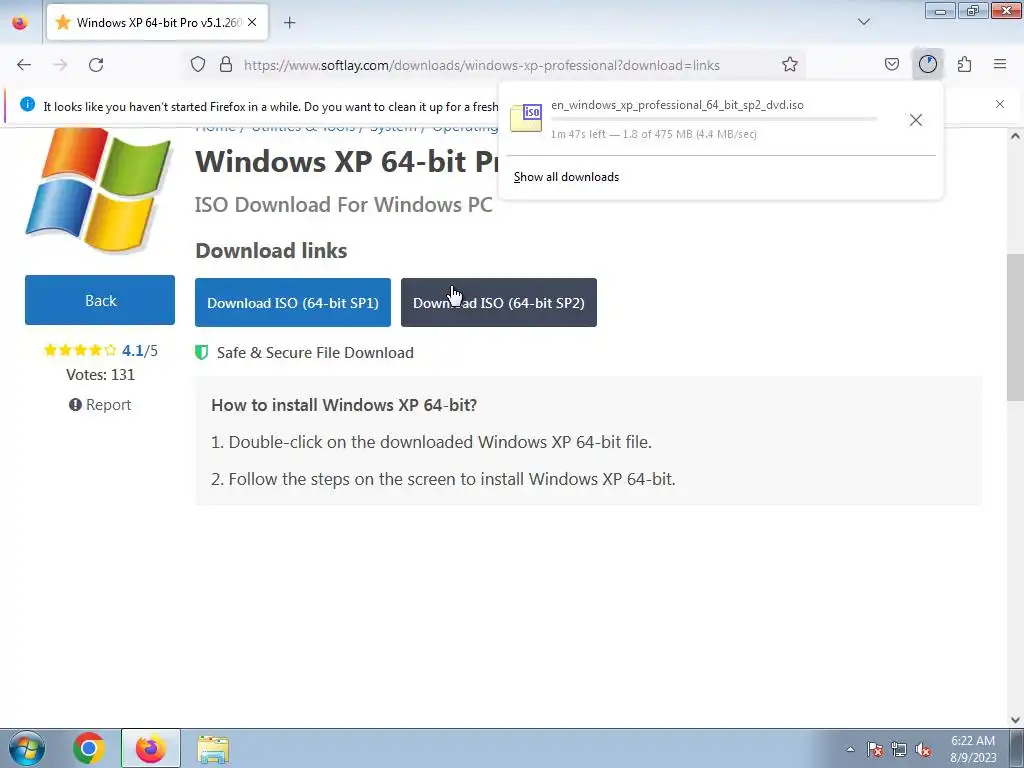Click the 'Votes: 131' text

pos(100,375)
